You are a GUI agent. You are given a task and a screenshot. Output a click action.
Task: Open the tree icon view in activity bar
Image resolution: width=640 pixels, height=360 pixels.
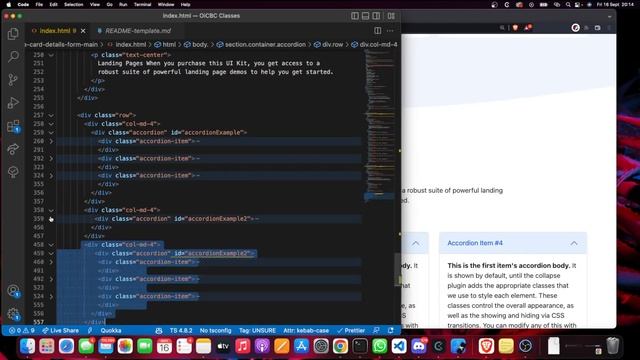(x=13, y=172)
